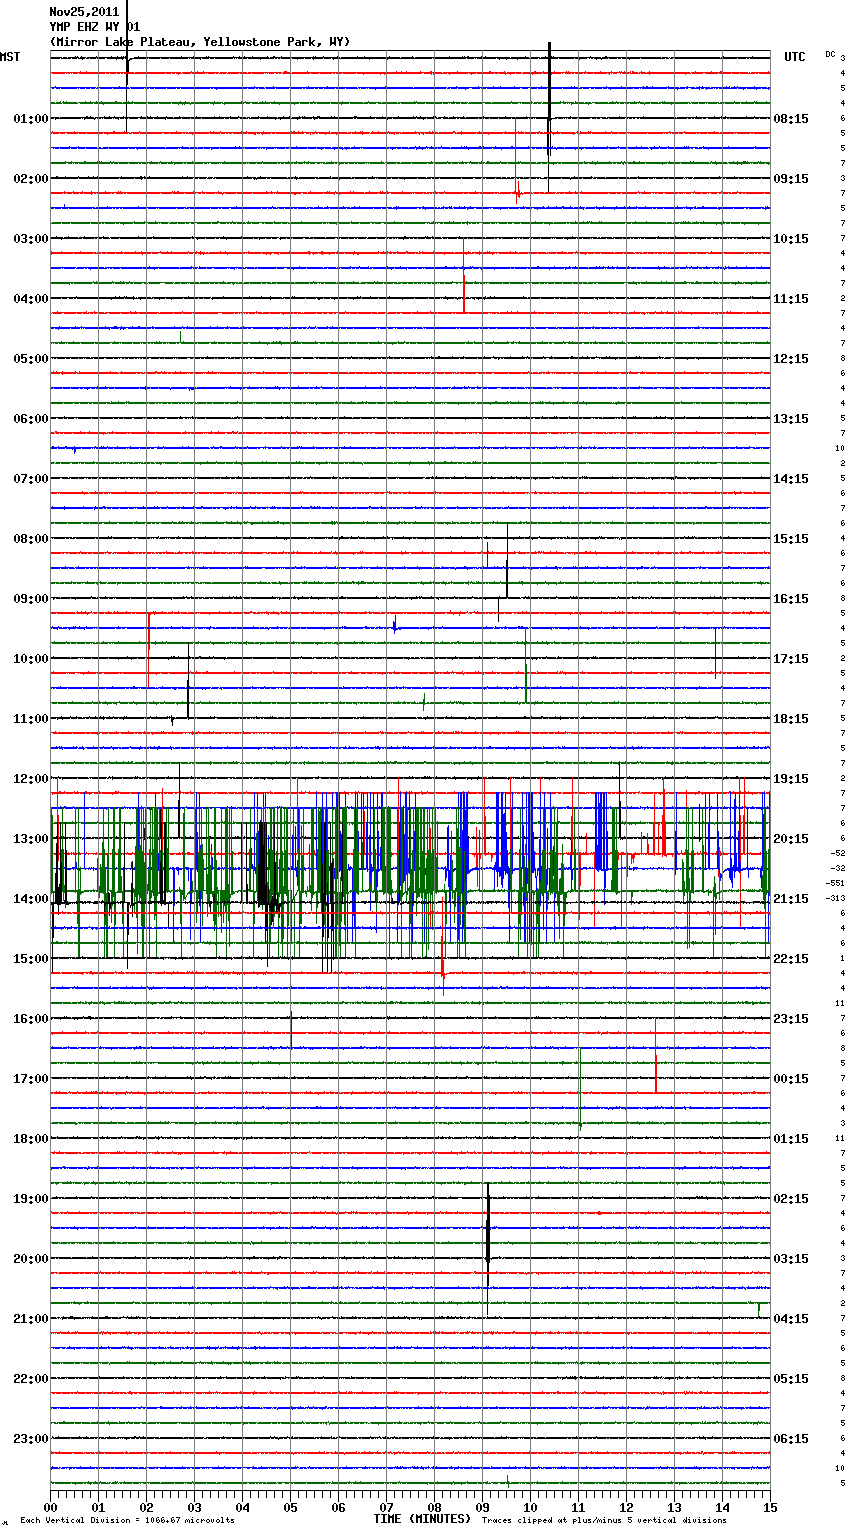Click the "DC" column header

coord(830,54)
